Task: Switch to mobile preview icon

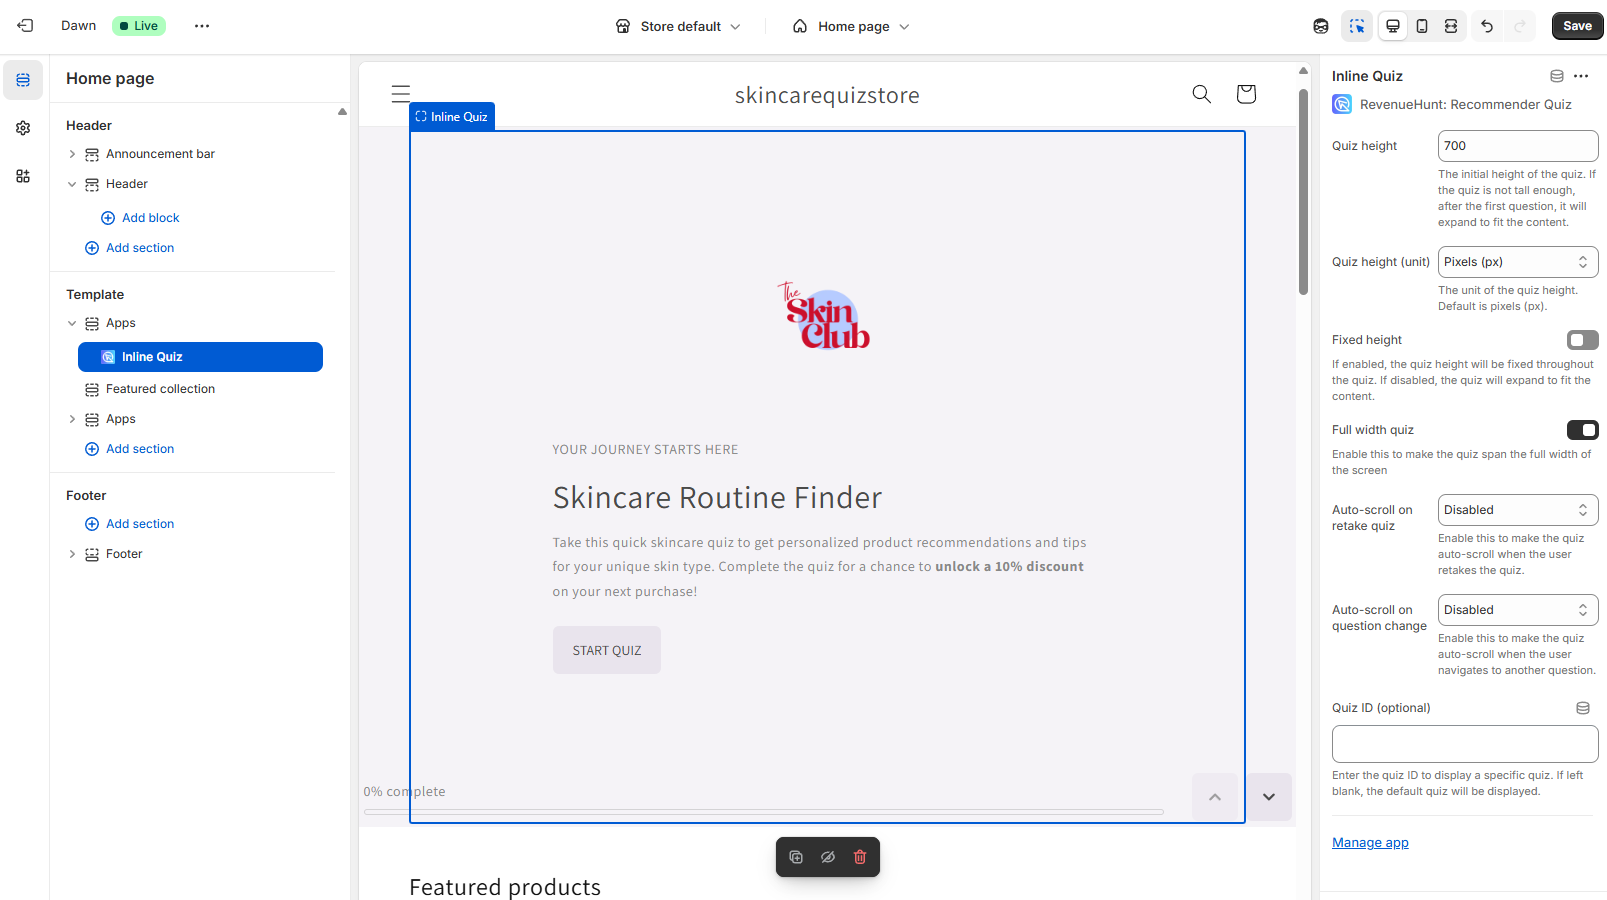Action: coord(1421,26)
